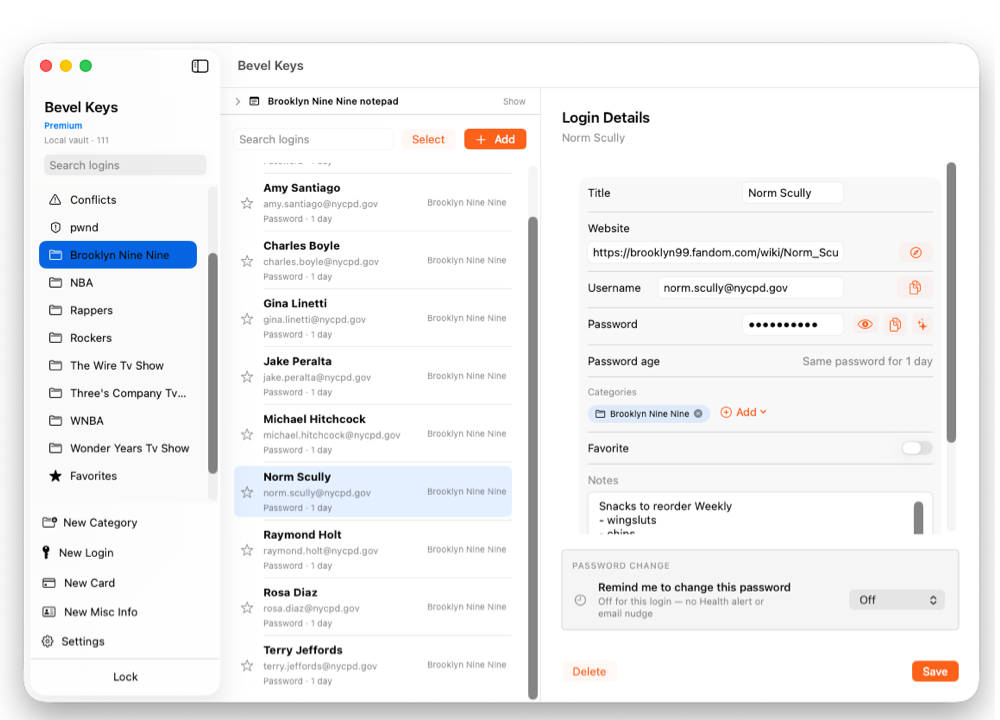Click the Select button

[x=428, y=140]
